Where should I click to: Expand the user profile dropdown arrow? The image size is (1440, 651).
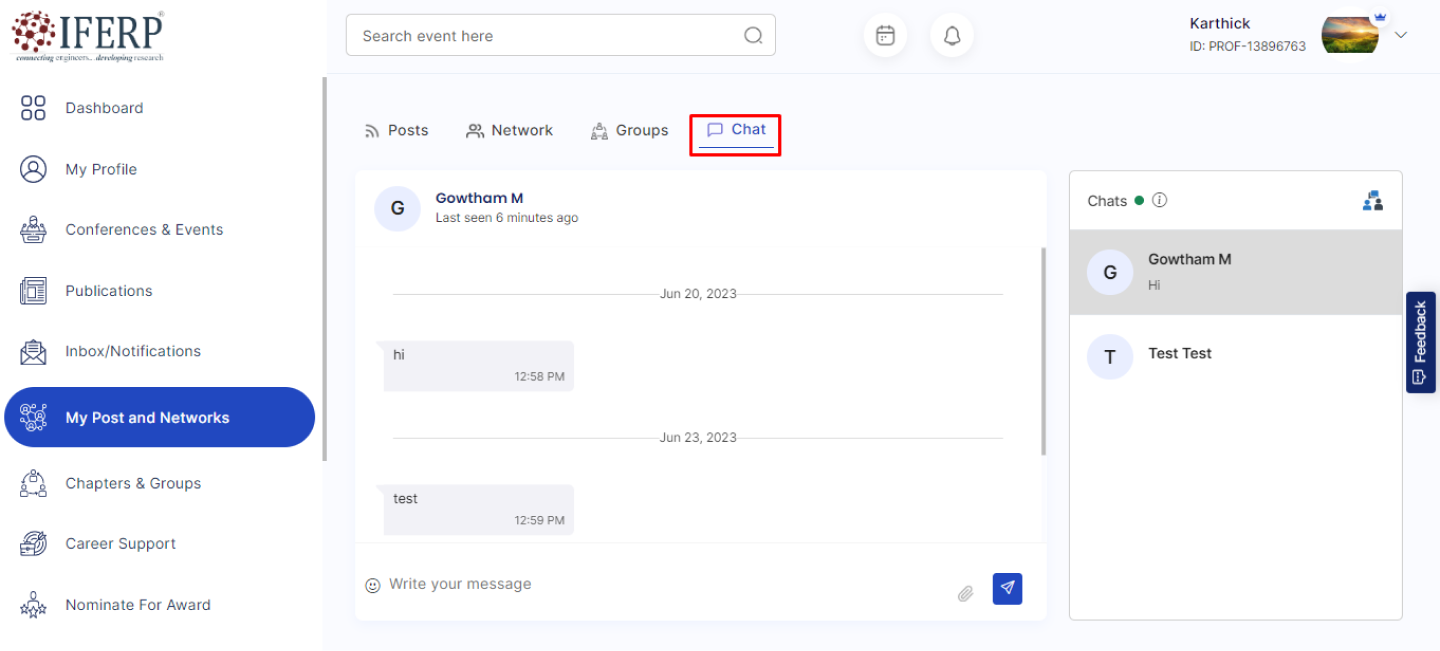click(1401, 35)
